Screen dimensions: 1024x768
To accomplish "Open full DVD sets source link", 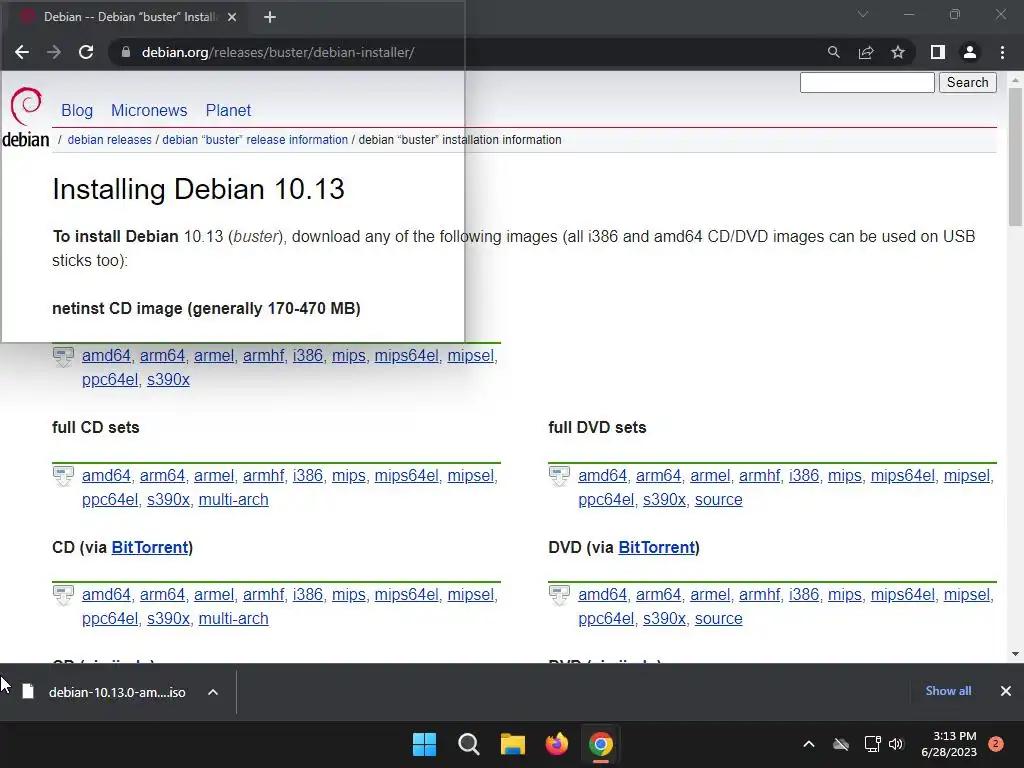I will (718, 500).
